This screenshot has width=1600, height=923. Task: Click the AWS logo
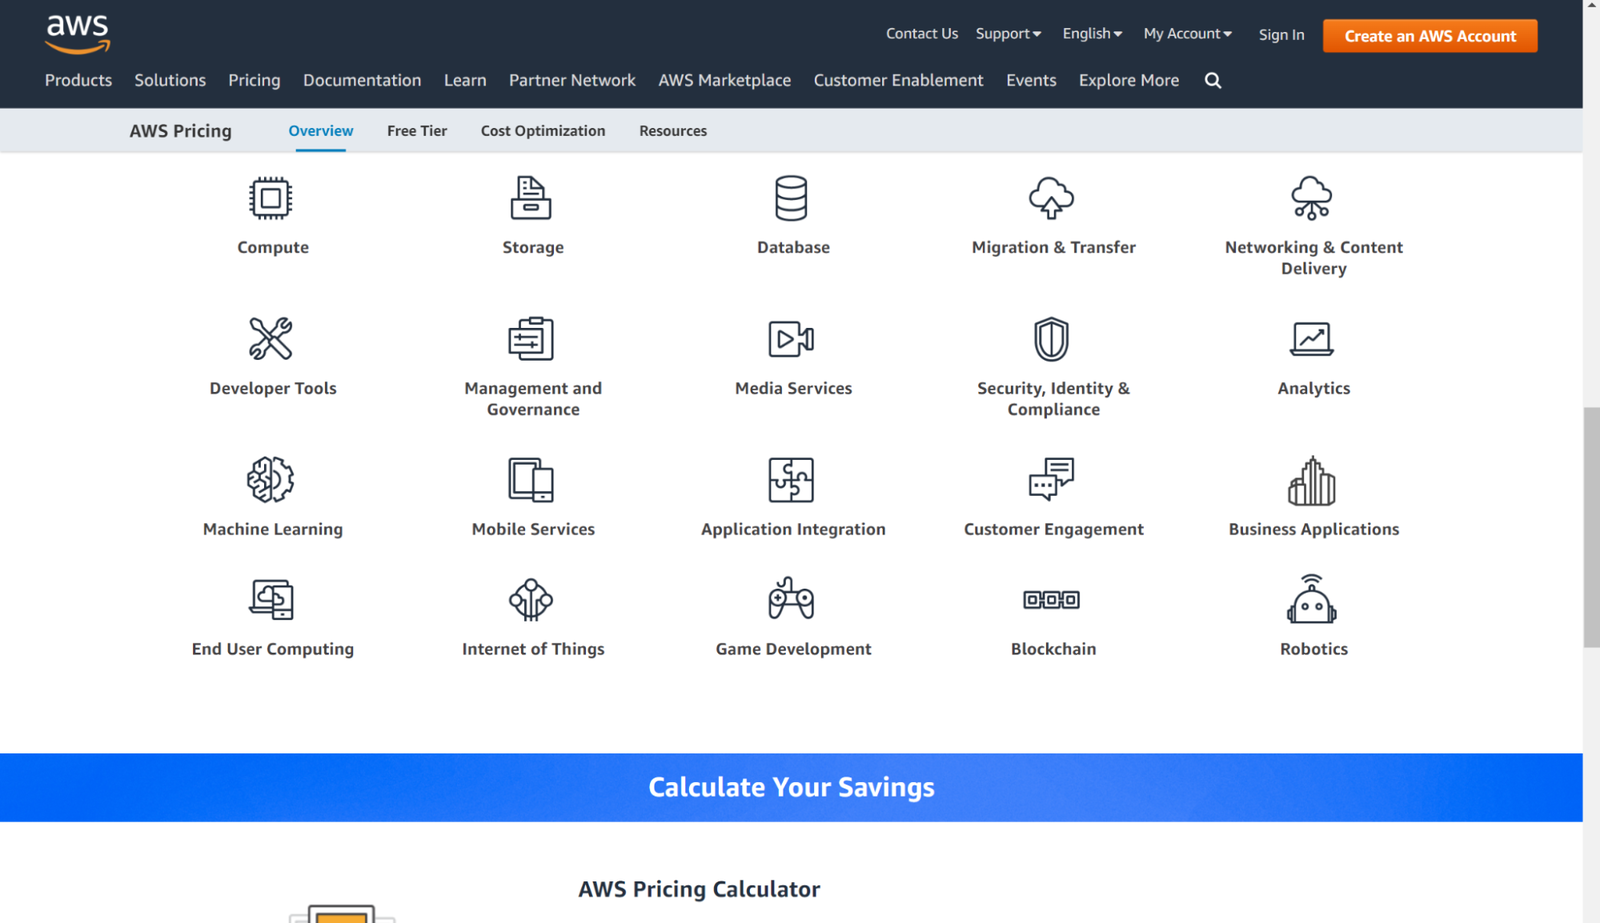(x=77, y=34)
